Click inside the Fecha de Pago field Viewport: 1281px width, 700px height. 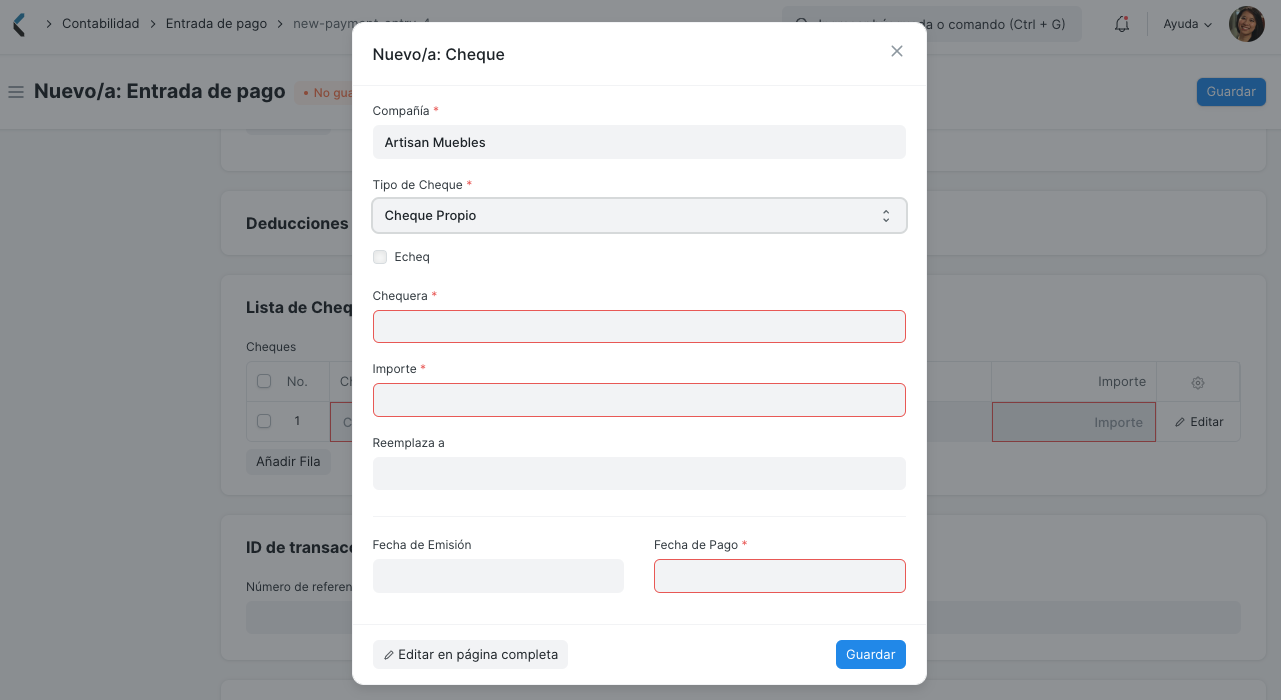coord(779,576)
